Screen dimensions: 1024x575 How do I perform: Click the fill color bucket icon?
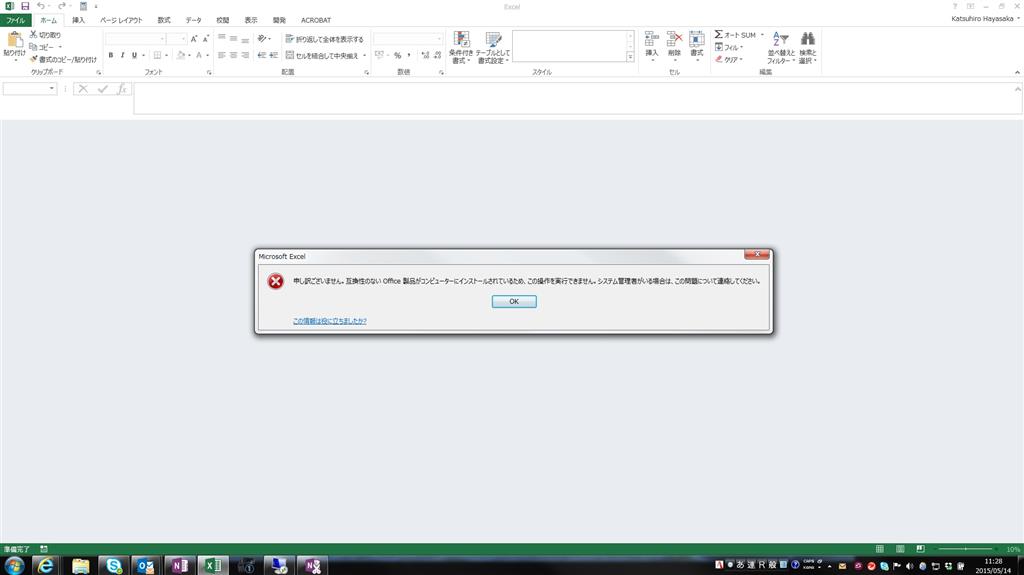(x=181, y=56)
